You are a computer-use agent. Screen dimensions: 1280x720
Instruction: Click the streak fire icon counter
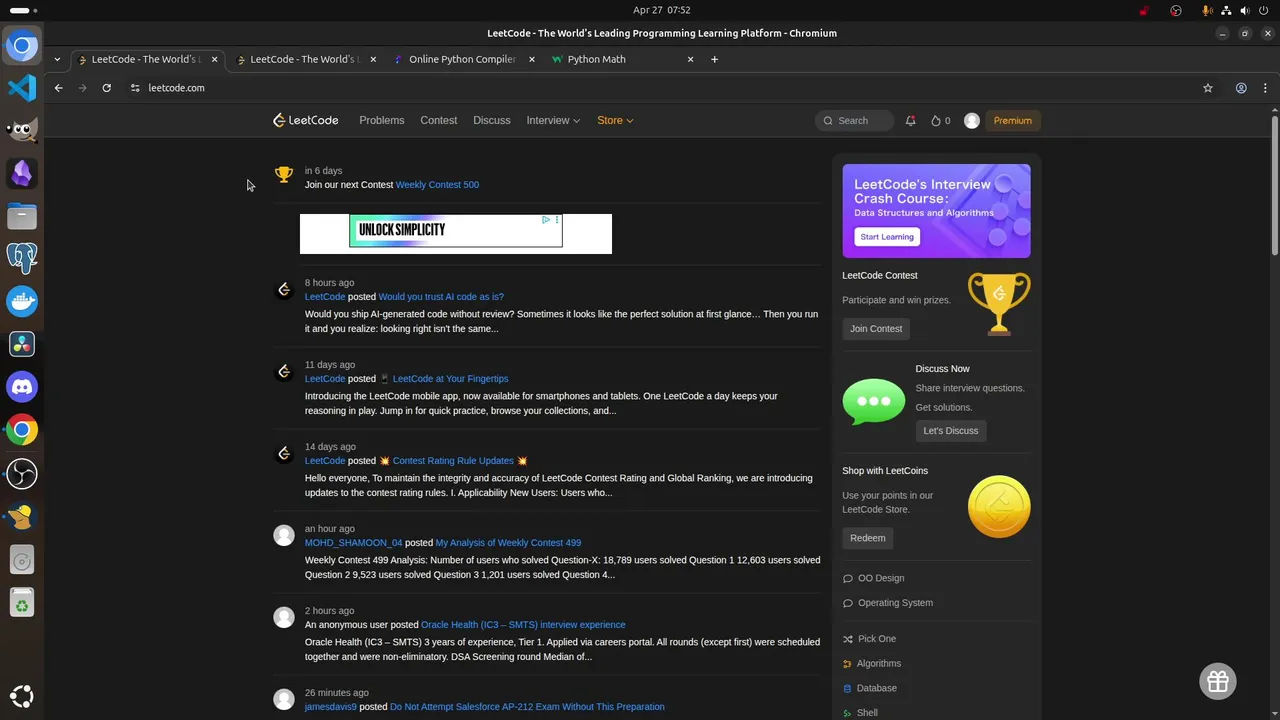[940, 120]
